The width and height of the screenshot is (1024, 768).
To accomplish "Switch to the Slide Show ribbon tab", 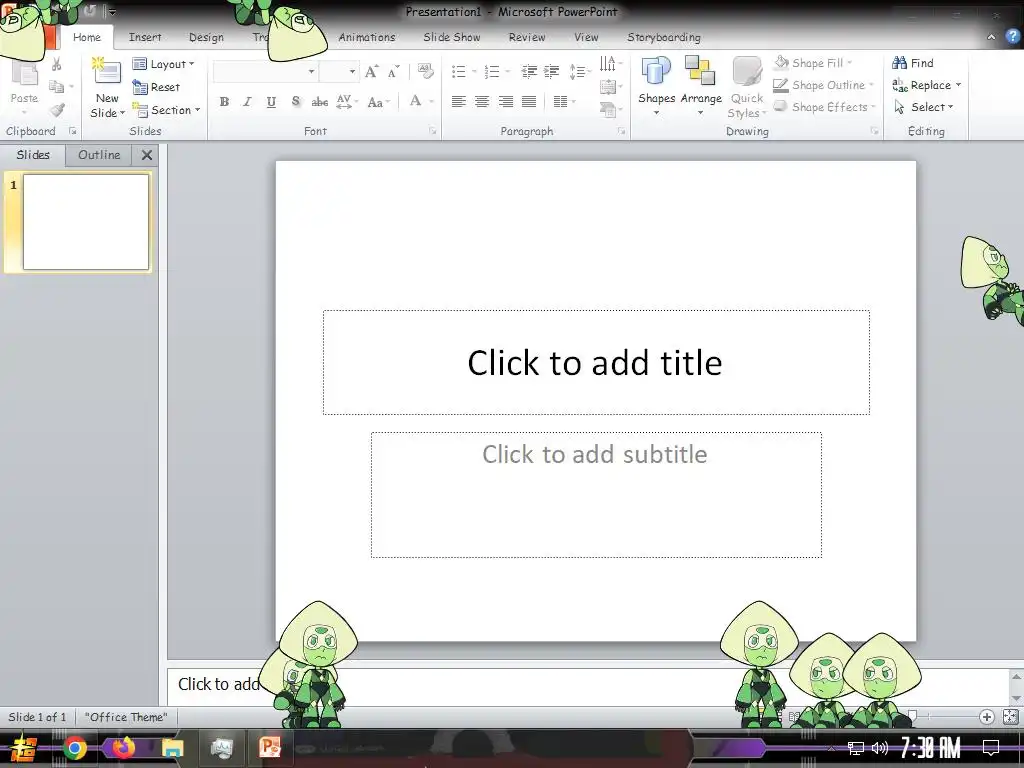I will coord(451,37).
